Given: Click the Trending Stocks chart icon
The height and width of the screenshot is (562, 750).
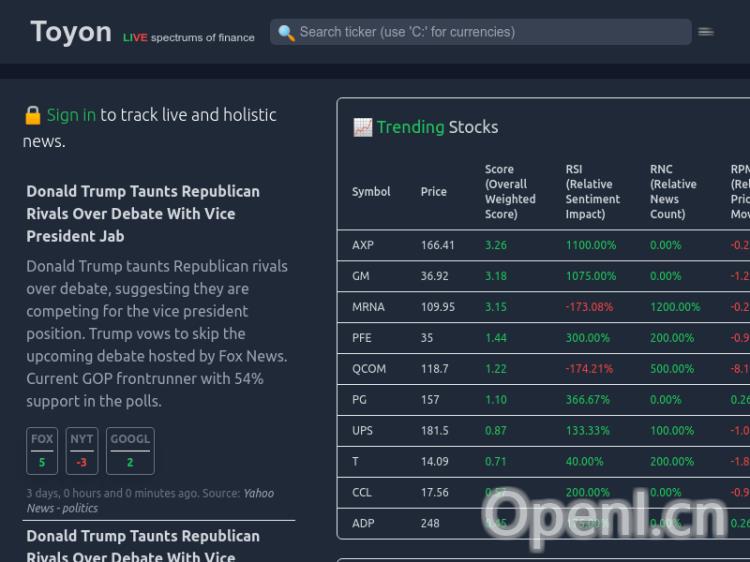Looking at the screenshot, I should pos(362,127).
